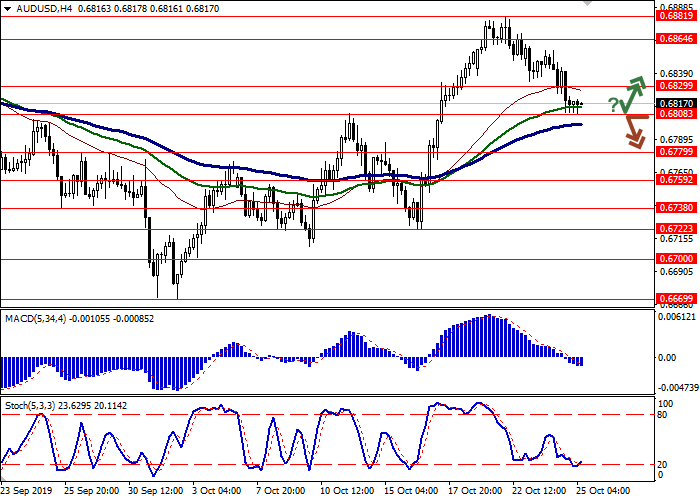Click the green question mark symbol
700x500 pixels.
tap(612, 104)
